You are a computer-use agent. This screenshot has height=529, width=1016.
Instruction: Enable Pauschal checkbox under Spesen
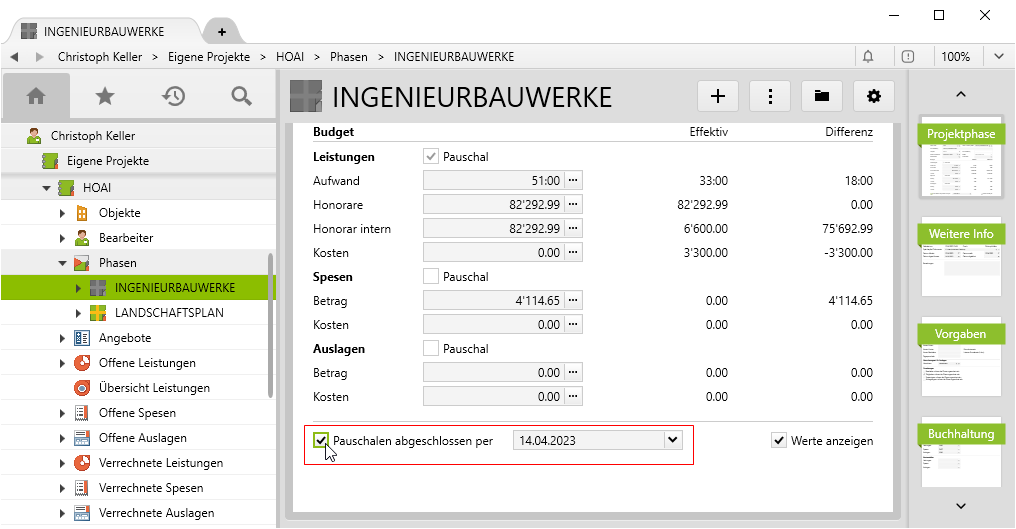point(431,276)
